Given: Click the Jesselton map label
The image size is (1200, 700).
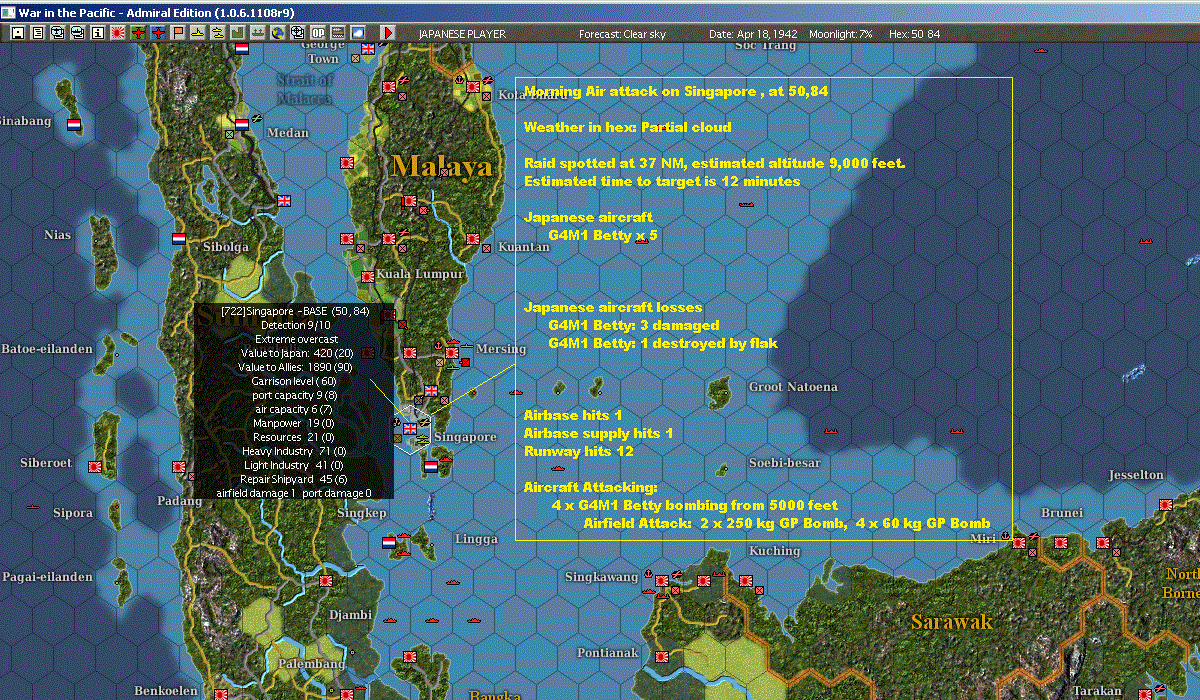Looking at the screenshot, I should [1136, 475].
